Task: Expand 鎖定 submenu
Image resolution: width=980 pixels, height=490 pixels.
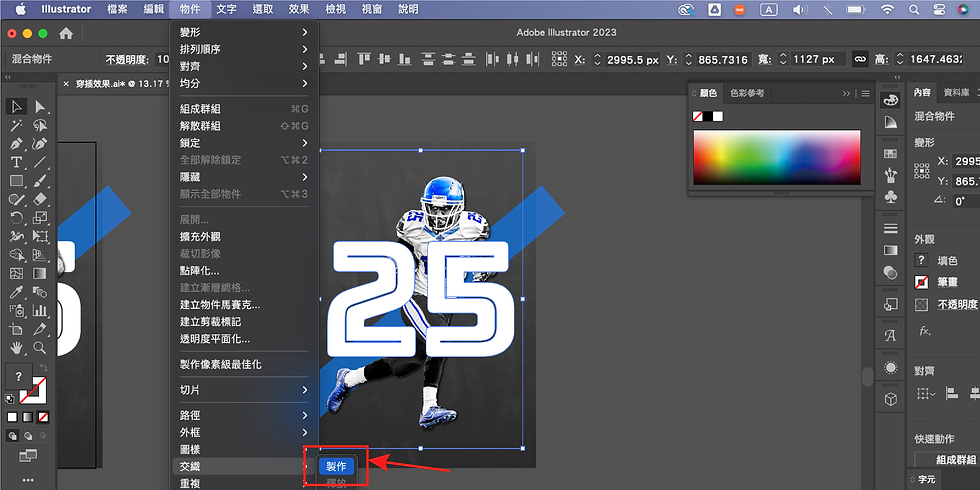Action: [x=244, y=143]
